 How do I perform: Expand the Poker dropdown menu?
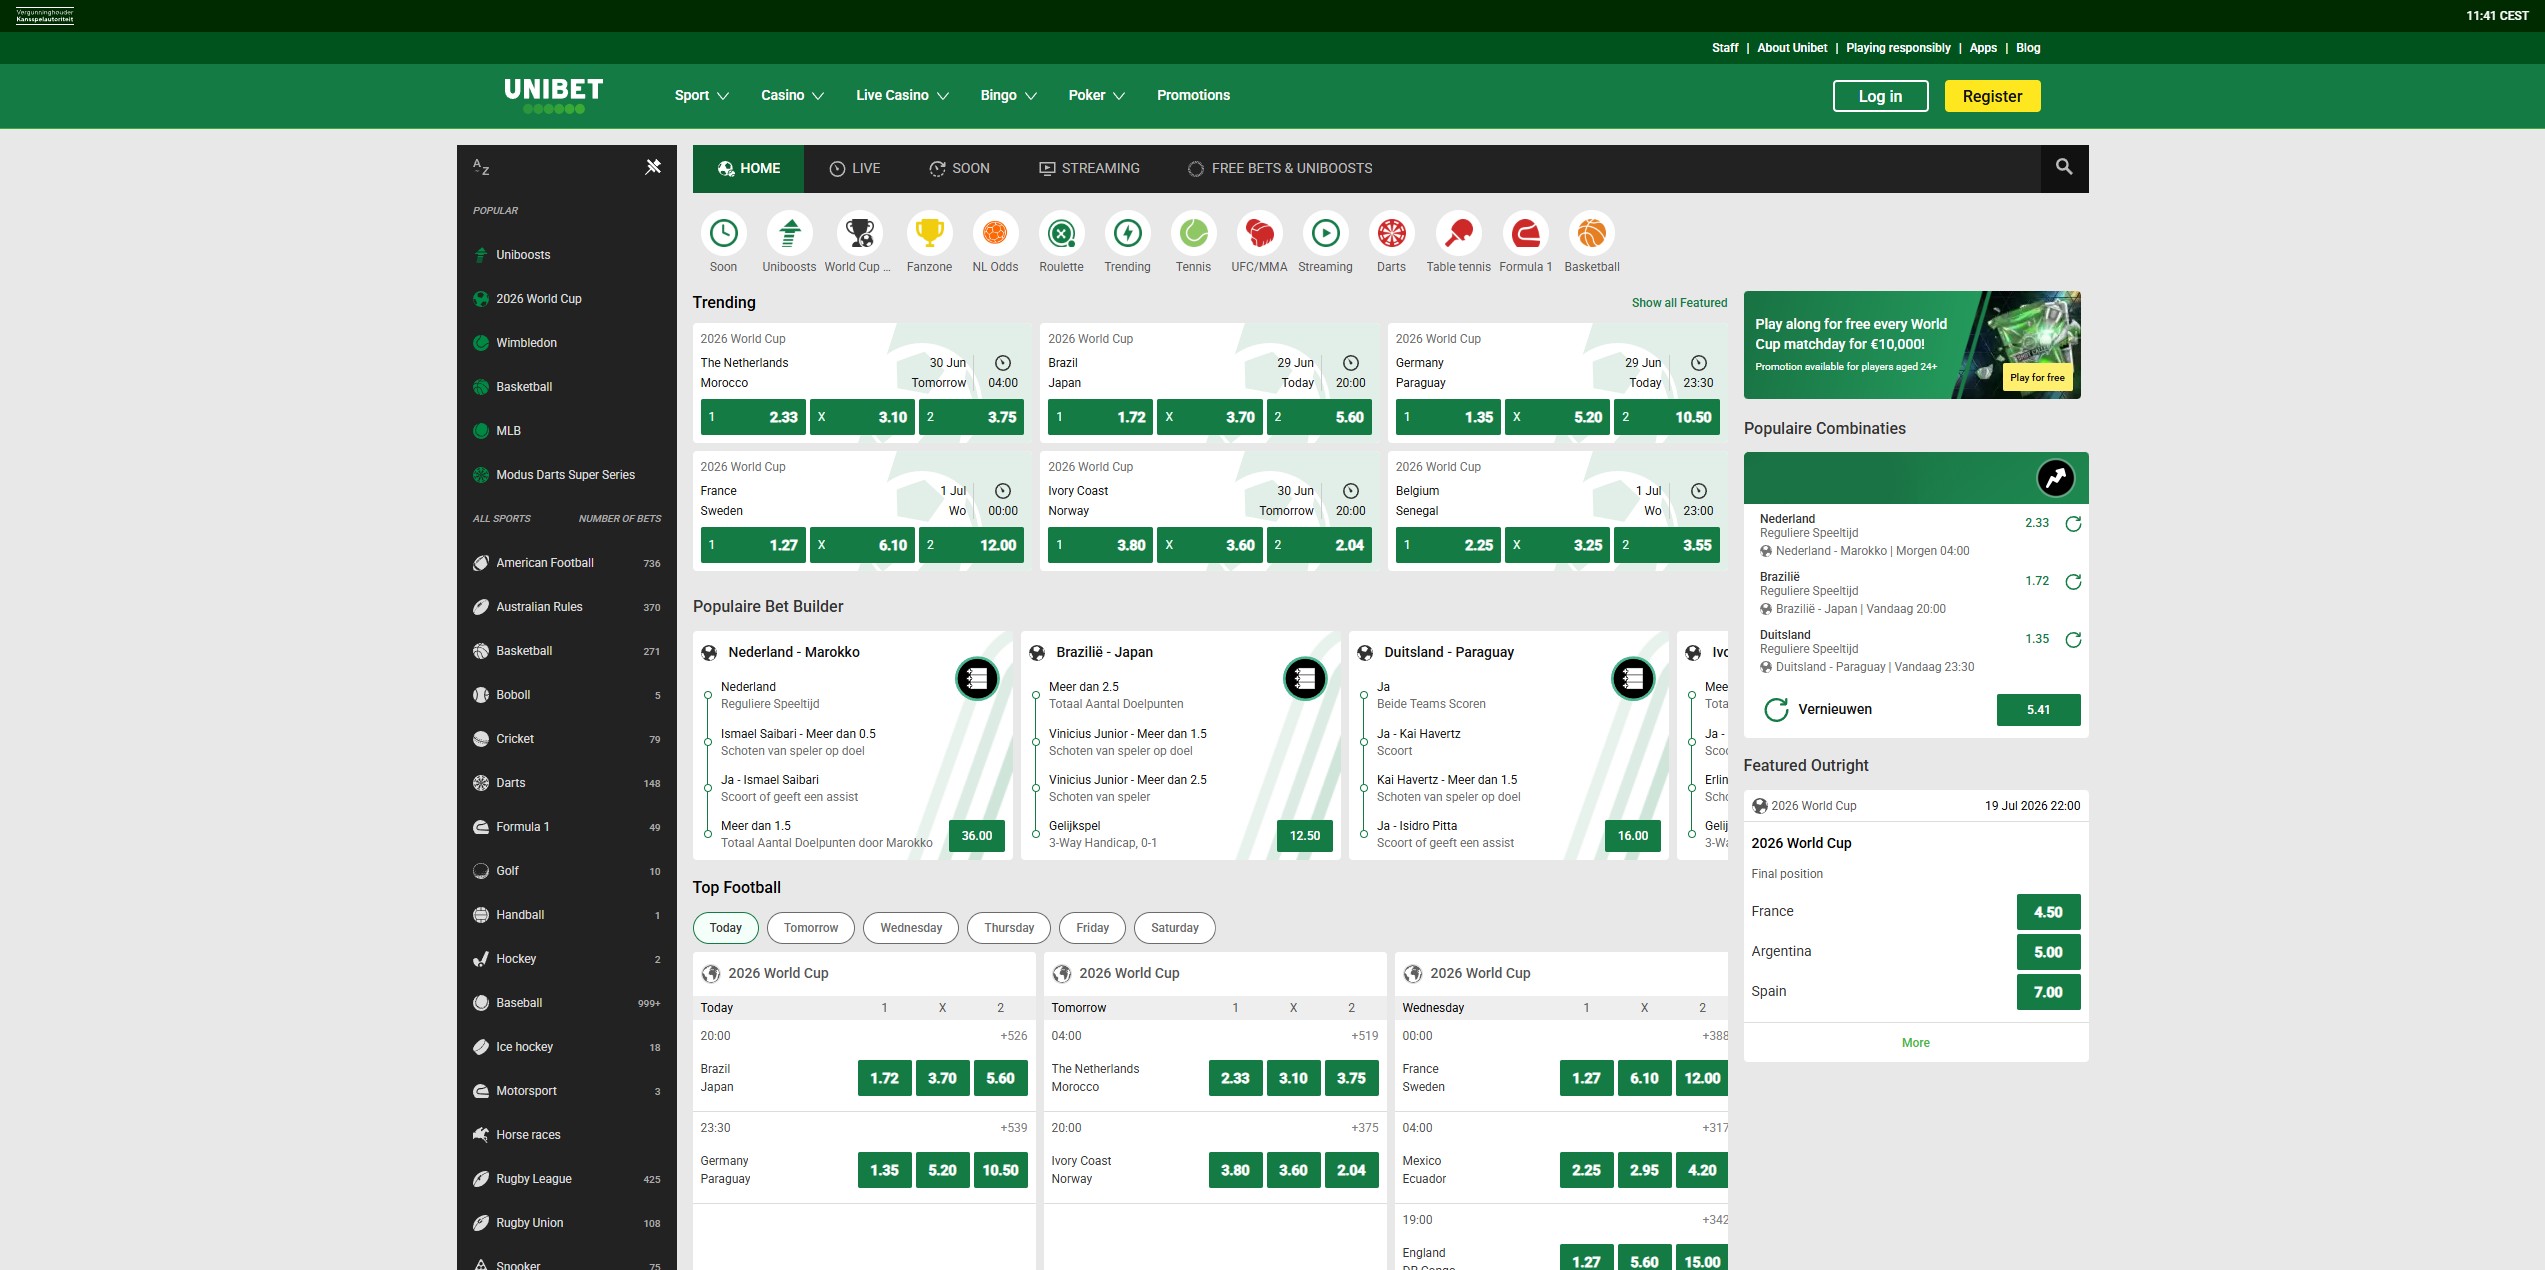(x=1096, y=95)
